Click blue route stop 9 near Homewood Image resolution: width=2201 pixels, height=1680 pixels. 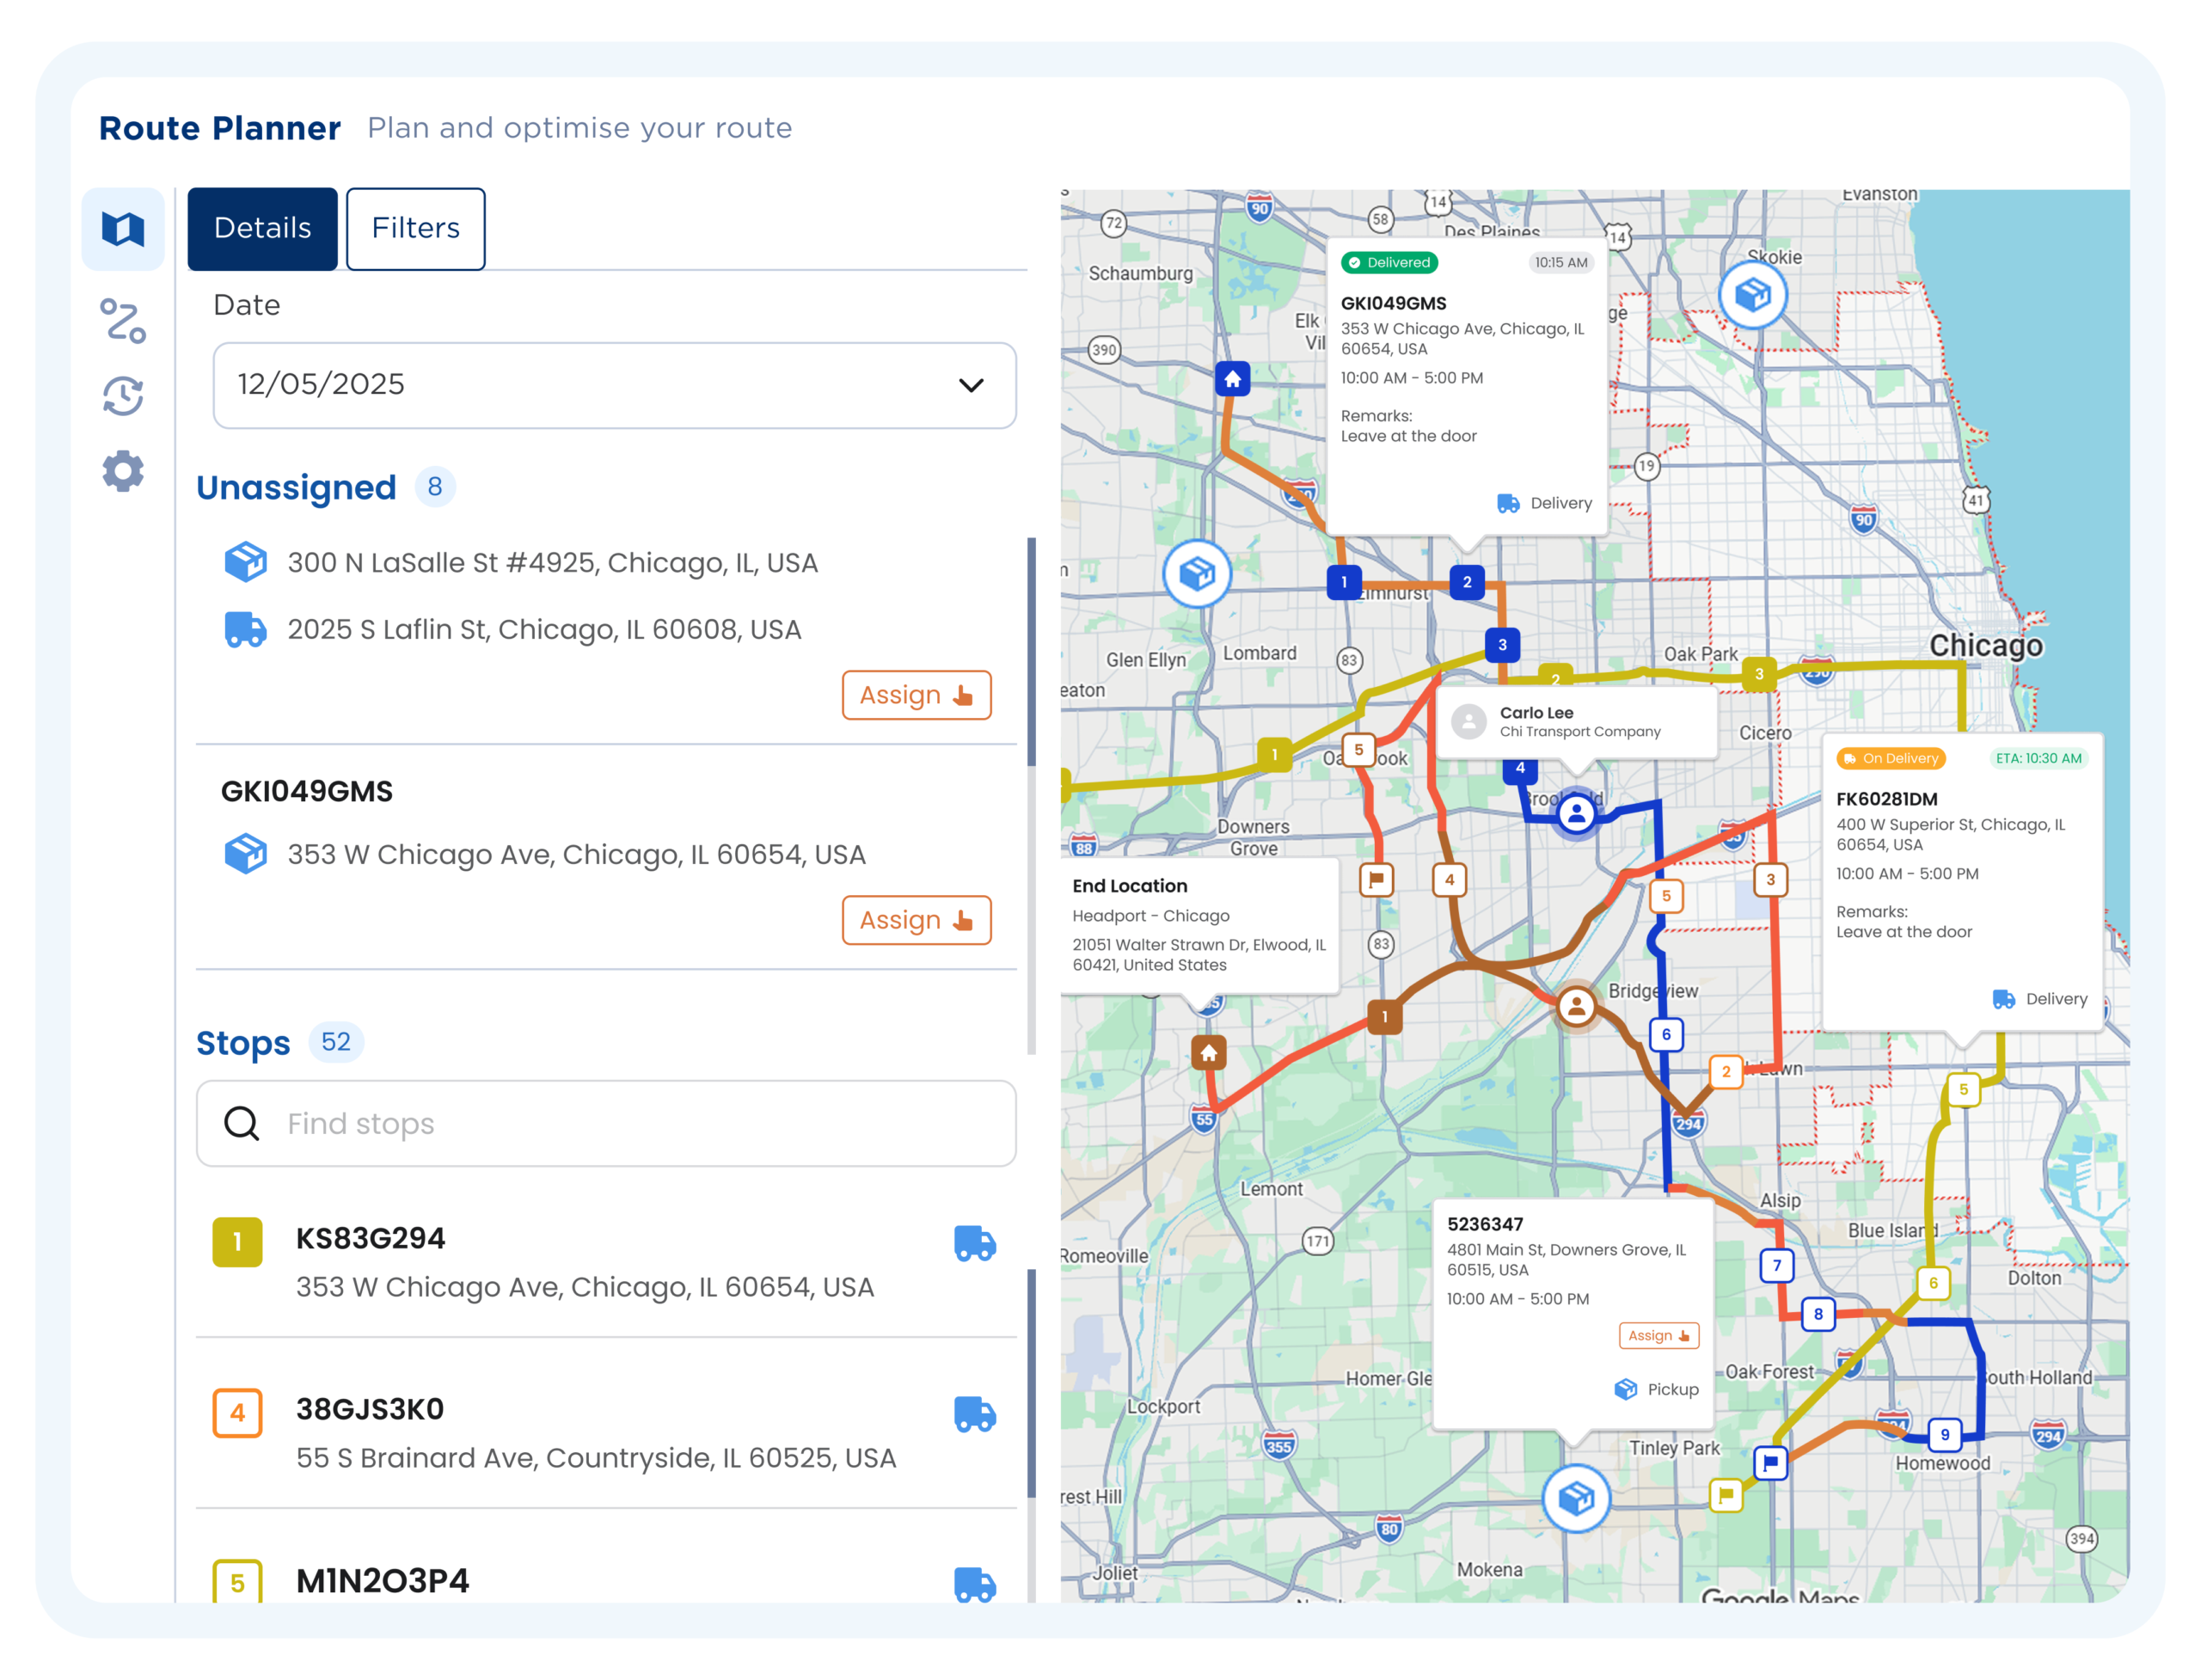[x=1945, y=1435]
